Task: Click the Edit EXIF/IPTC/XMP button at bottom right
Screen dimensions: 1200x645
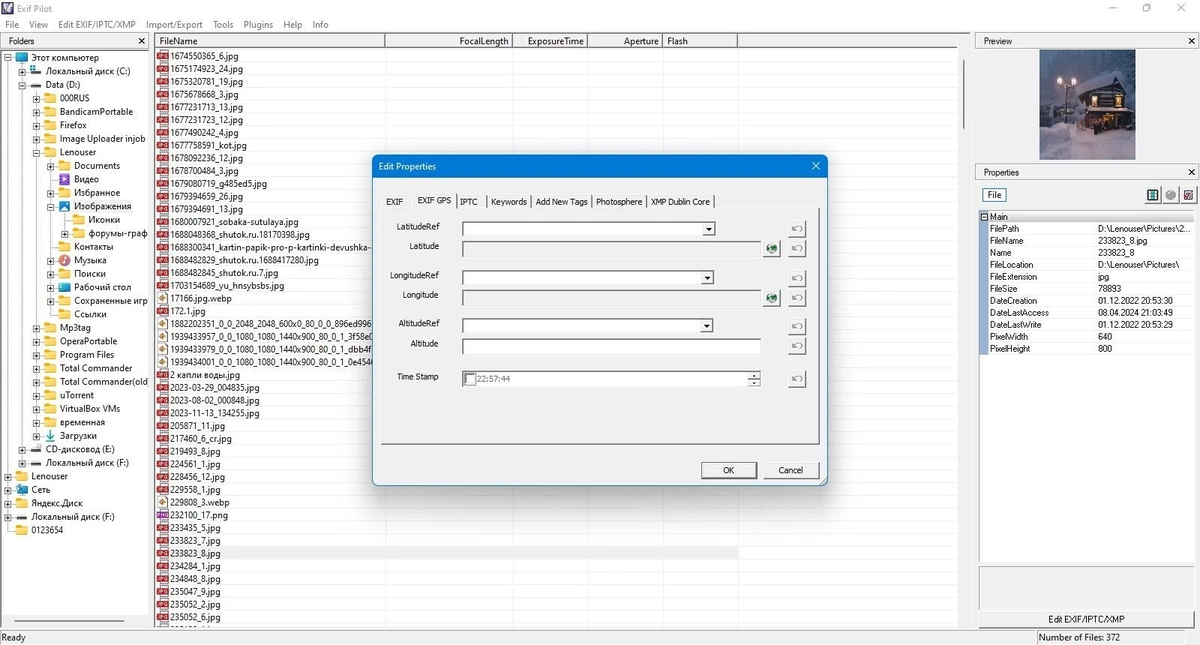Action: [x=1086, y=619]
